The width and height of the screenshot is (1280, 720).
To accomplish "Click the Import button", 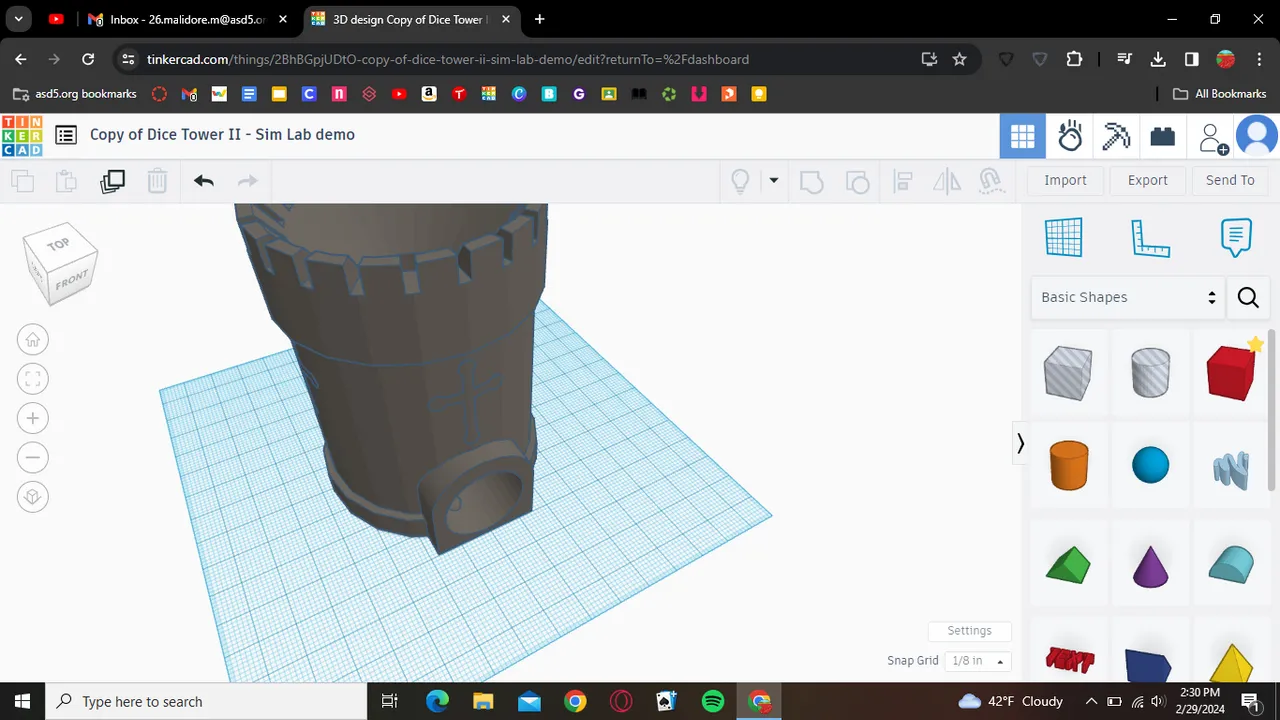I will click(x=1065, y=180).
